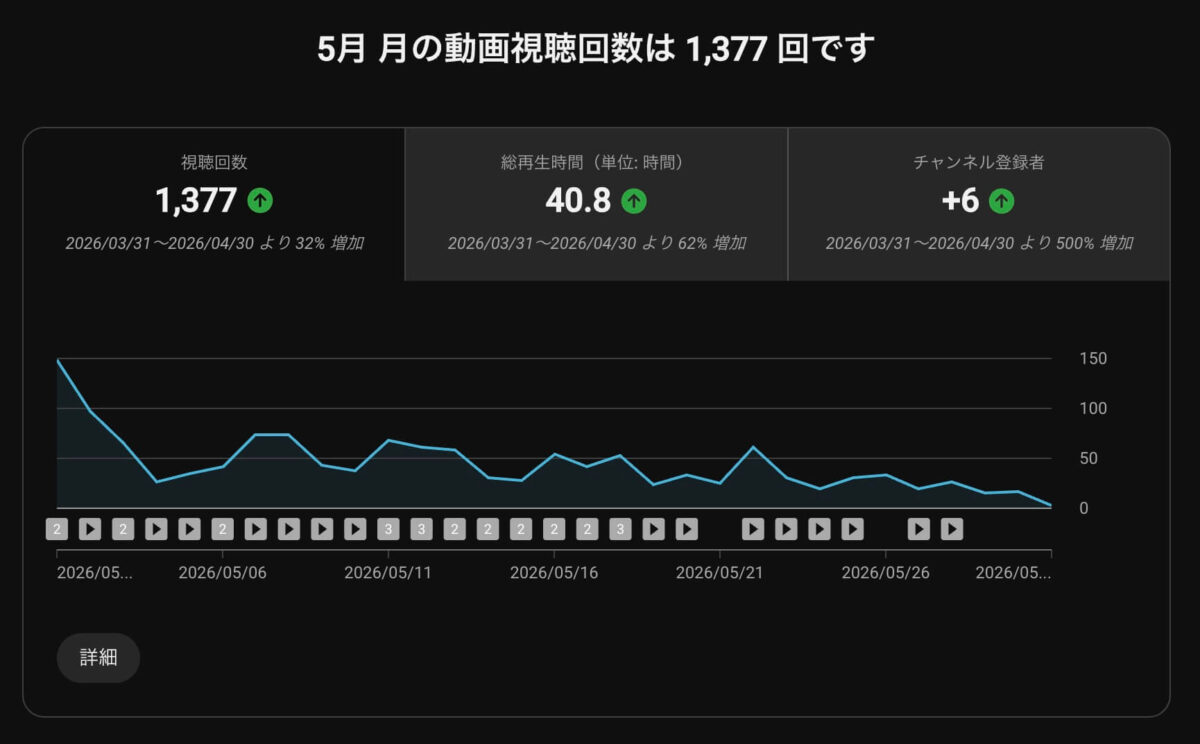Open the 2-video marker for May 1
1200x744 pixels.
tap(57, 529)
